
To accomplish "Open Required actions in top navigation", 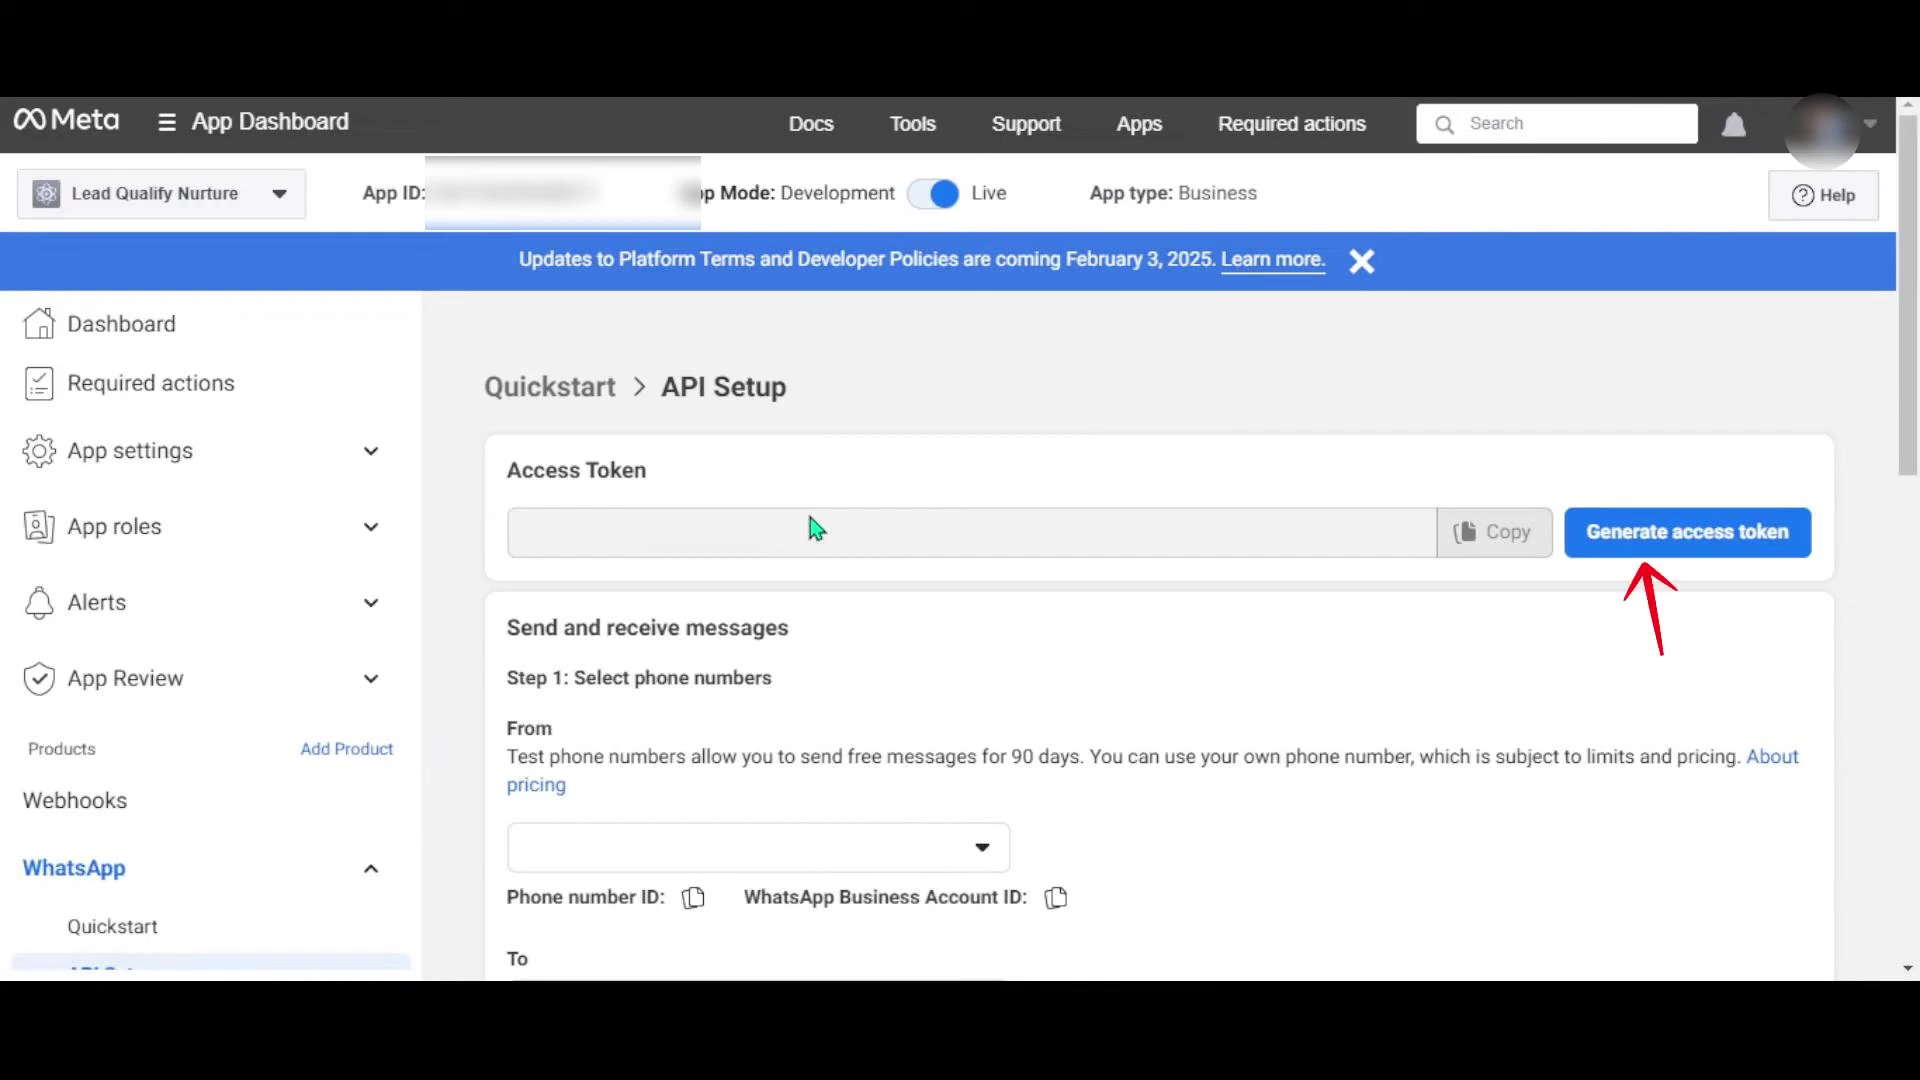I will click(x=1292, y=124).
